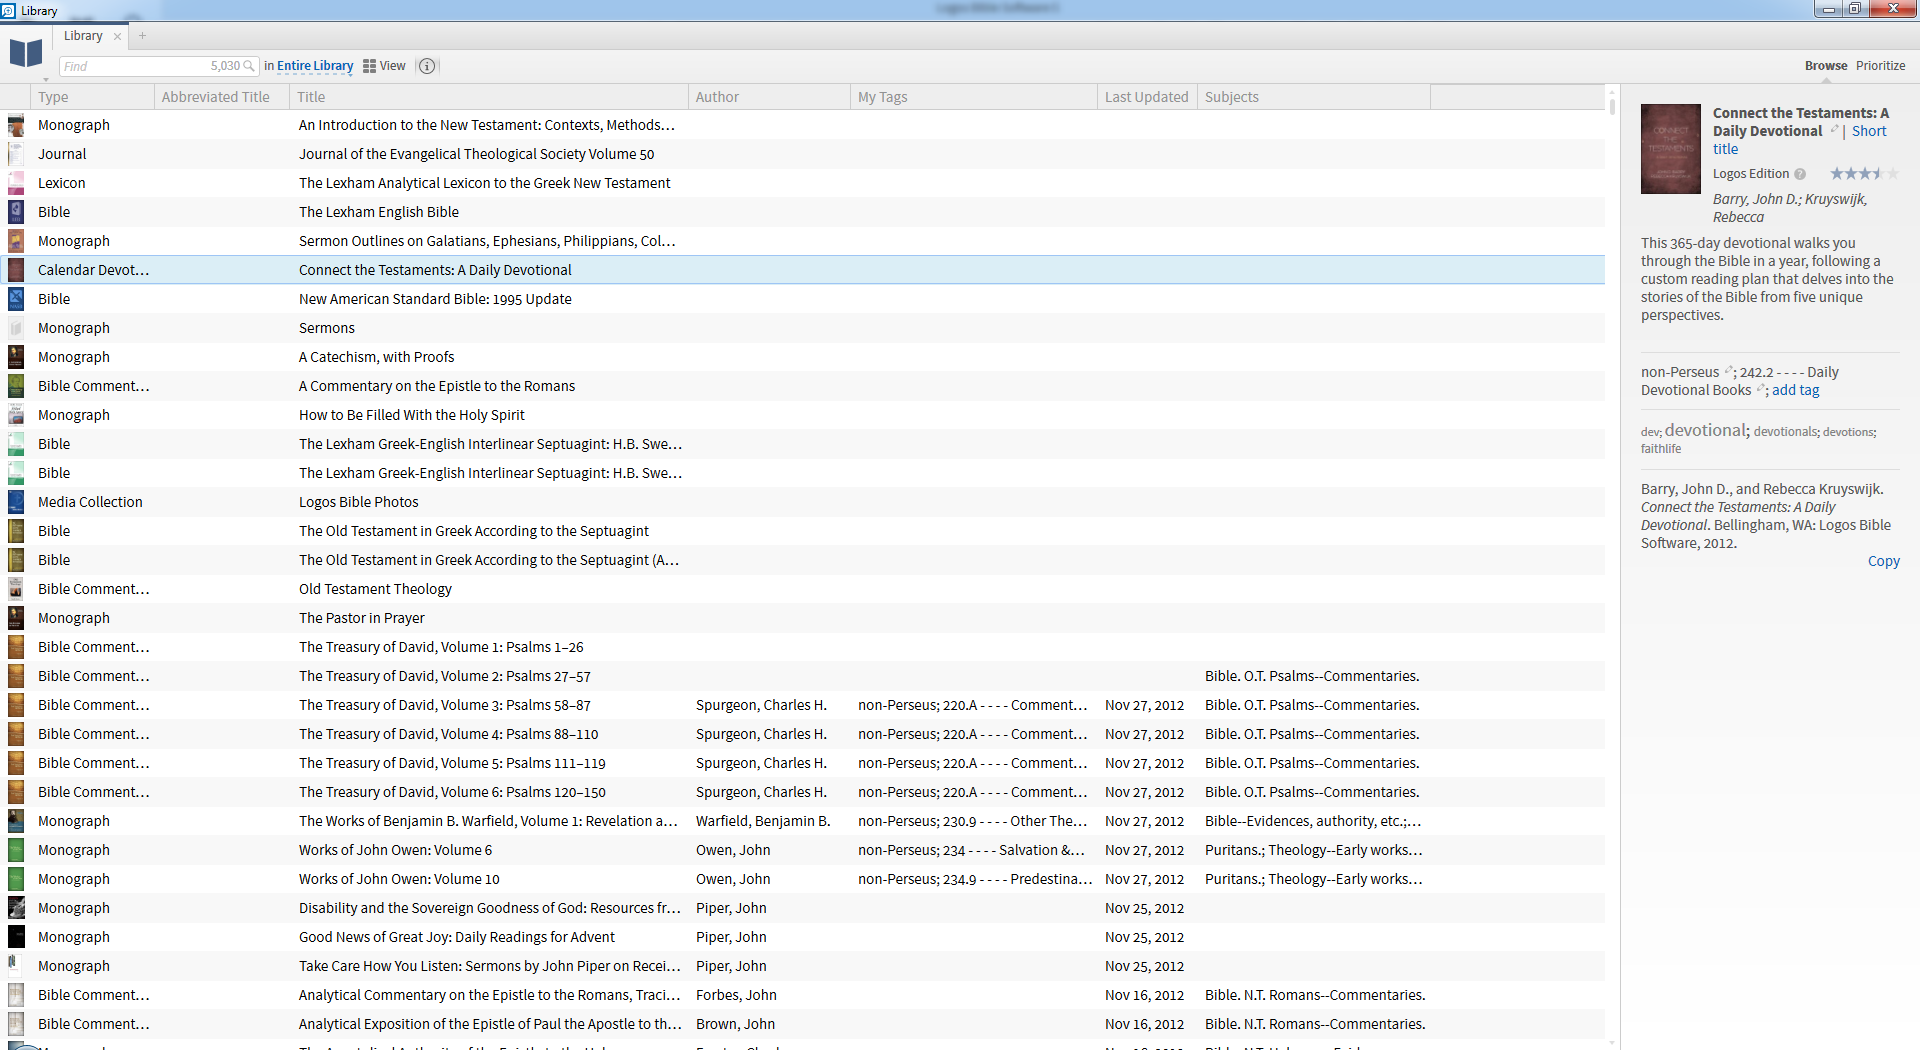Screen dimensions: 1920x1050
Task: Click 'Forbes, John' in the Author column
Action: pos(736,995)
